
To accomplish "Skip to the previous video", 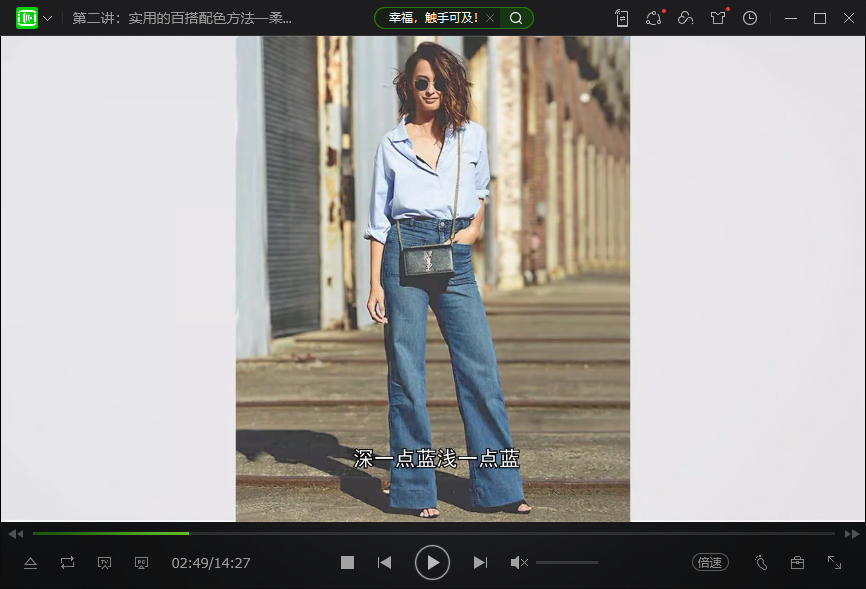I will pyautogui.click(x=384, y=563).
